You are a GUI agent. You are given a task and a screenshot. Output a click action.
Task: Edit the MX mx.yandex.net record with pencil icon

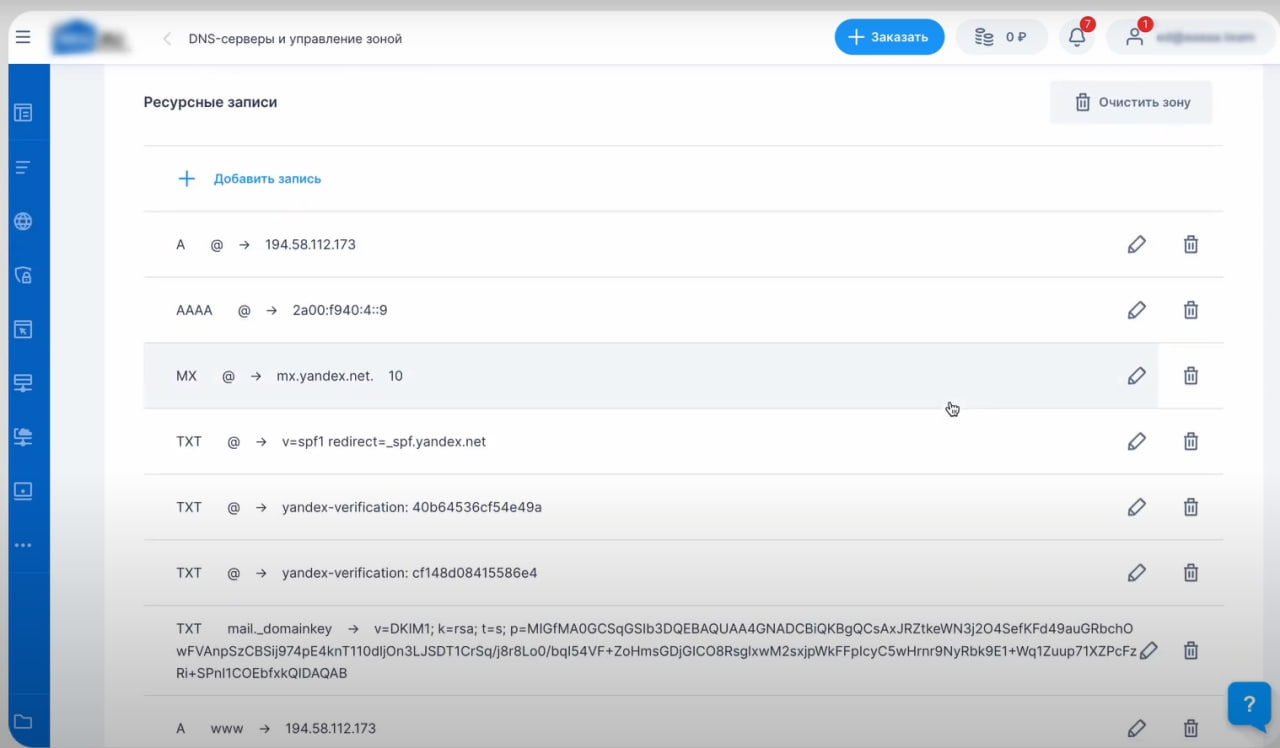[1137, 375]
